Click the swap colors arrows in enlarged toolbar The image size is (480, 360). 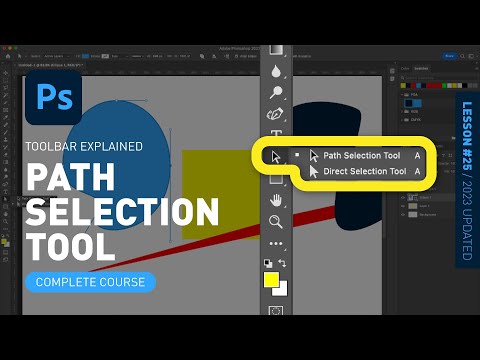(x=282, y=263)
